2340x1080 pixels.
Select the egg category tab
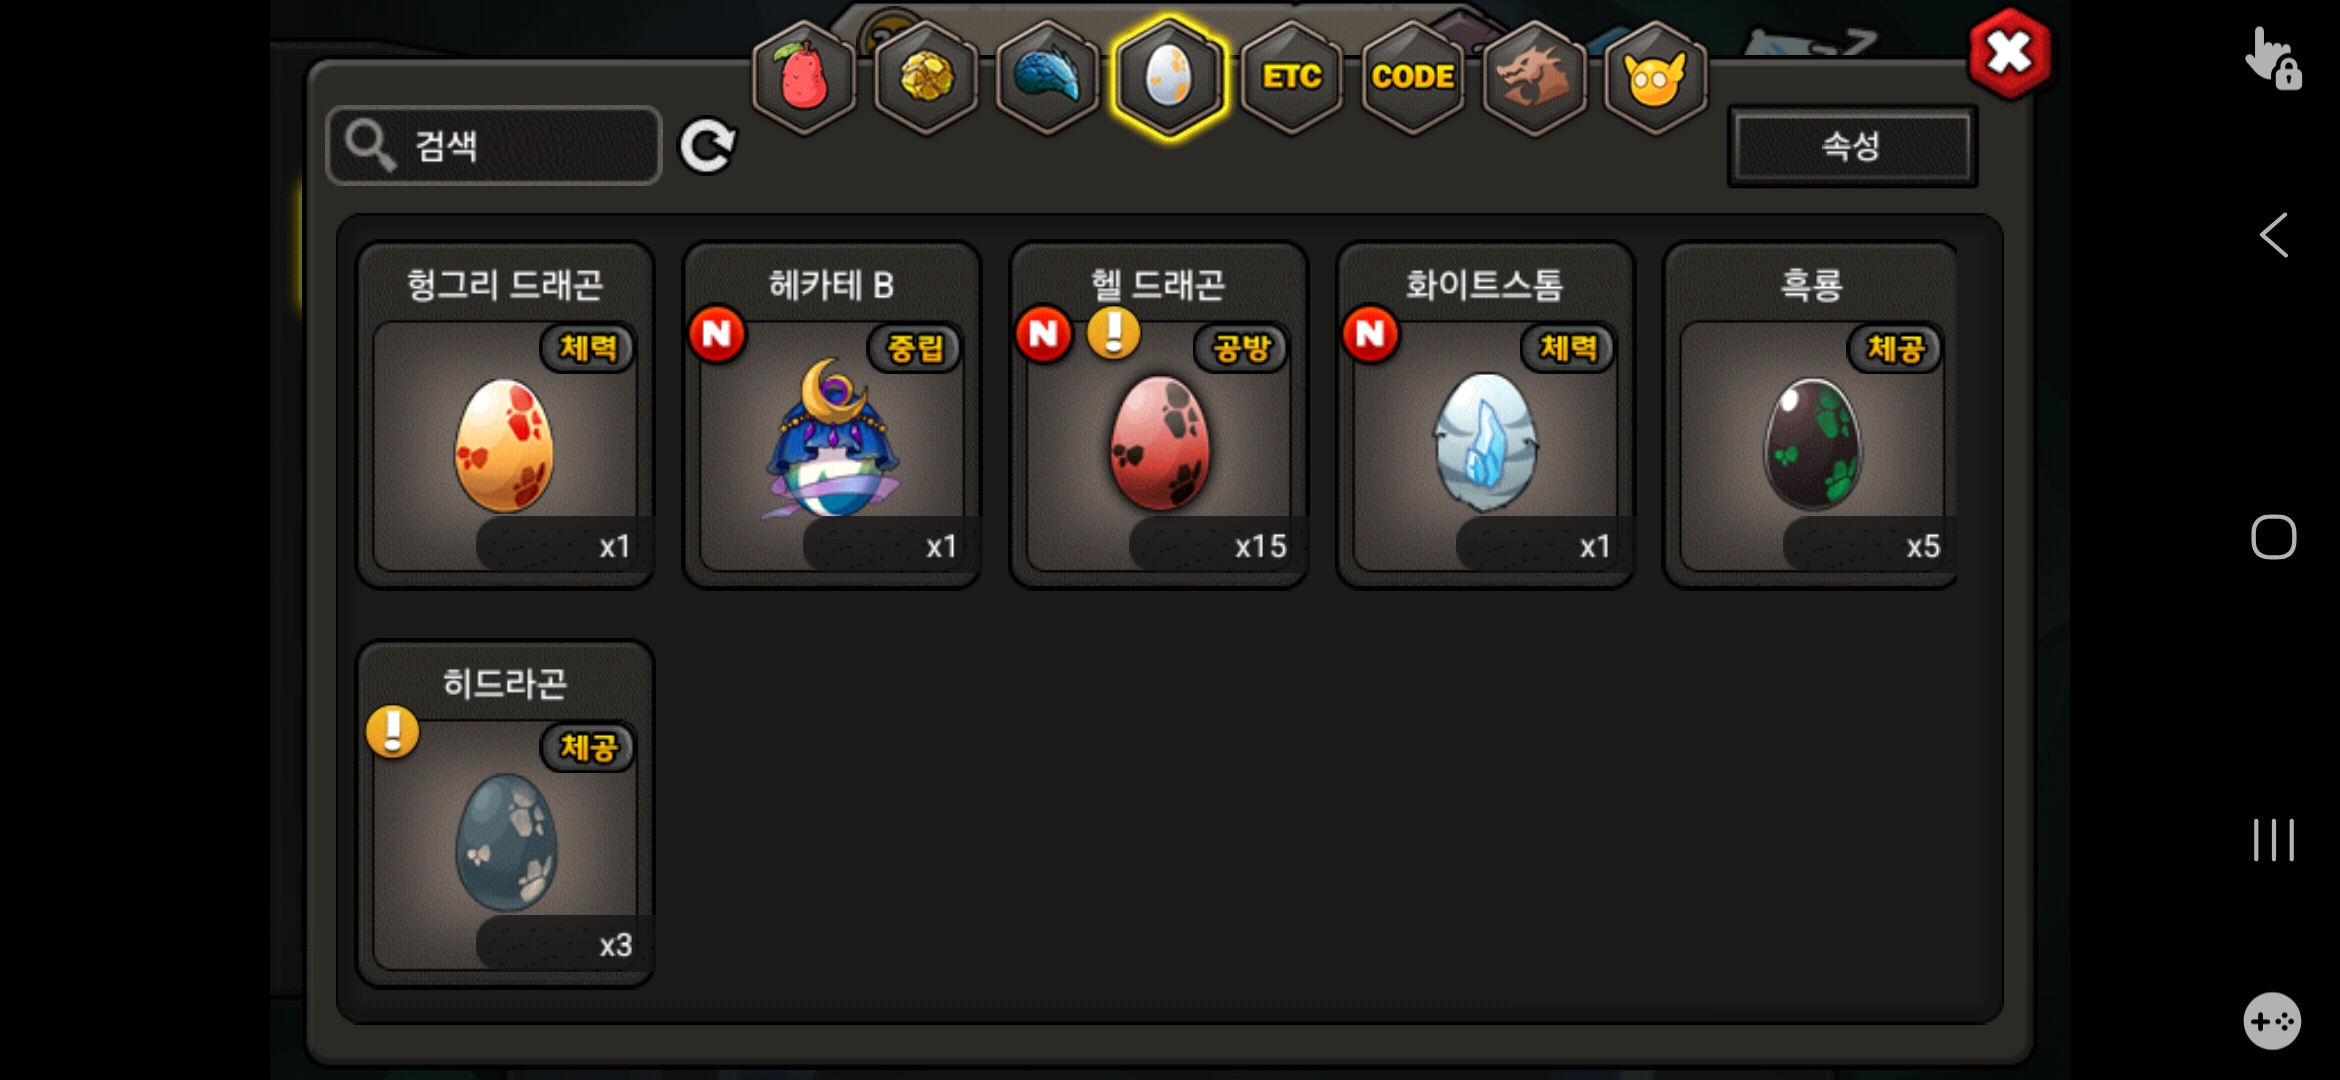[1168, 77]
